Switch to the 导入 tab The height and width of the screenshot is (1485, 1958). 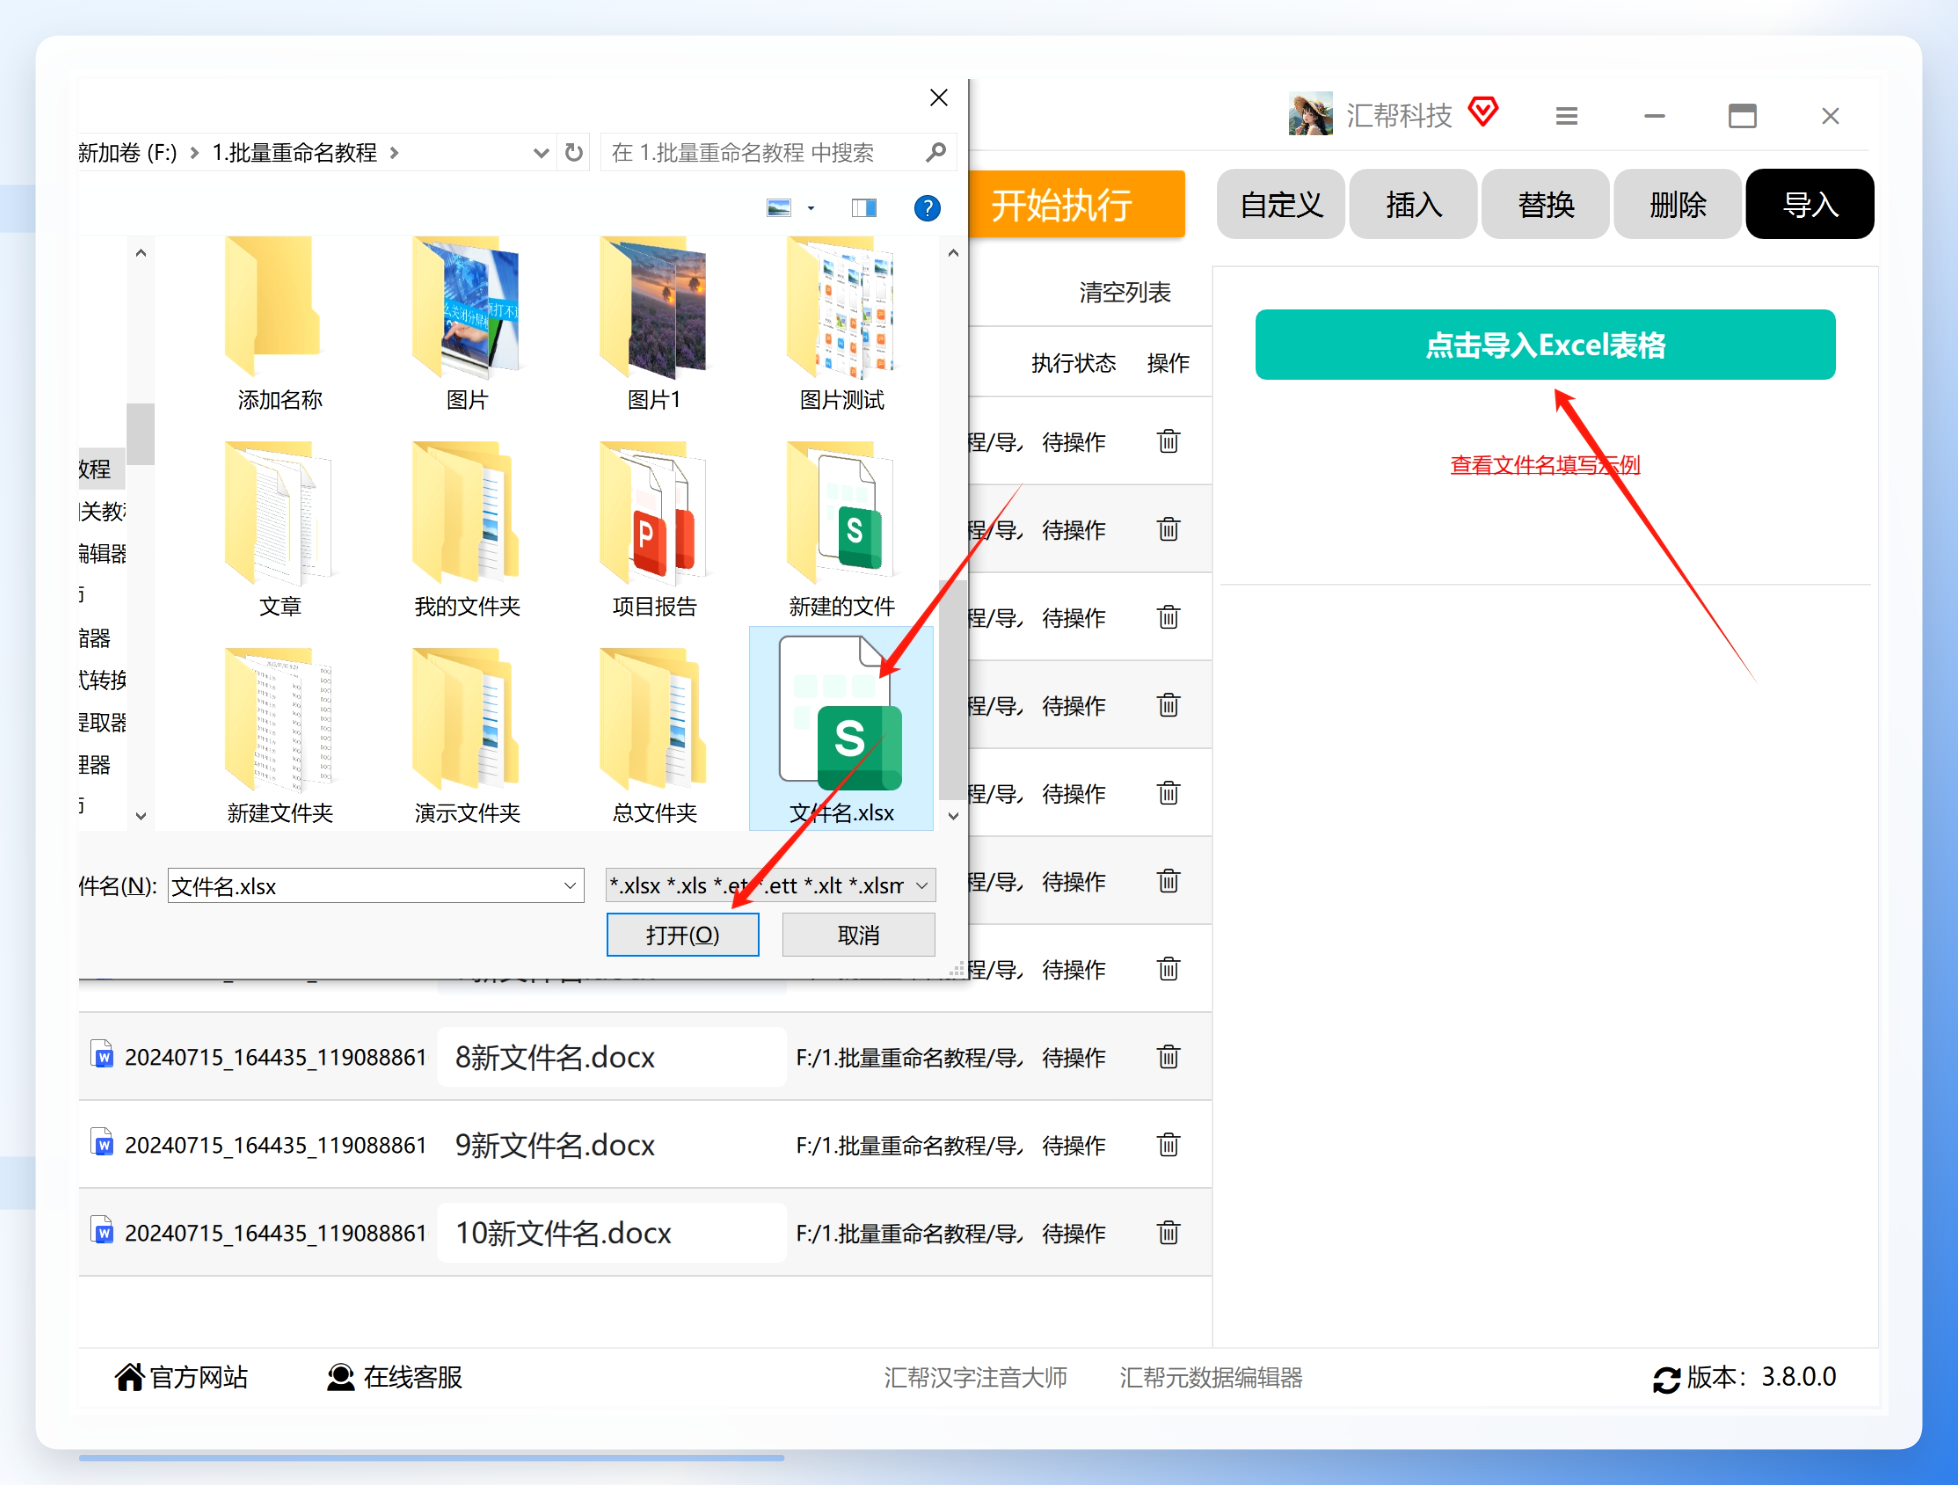point(1810,204)
